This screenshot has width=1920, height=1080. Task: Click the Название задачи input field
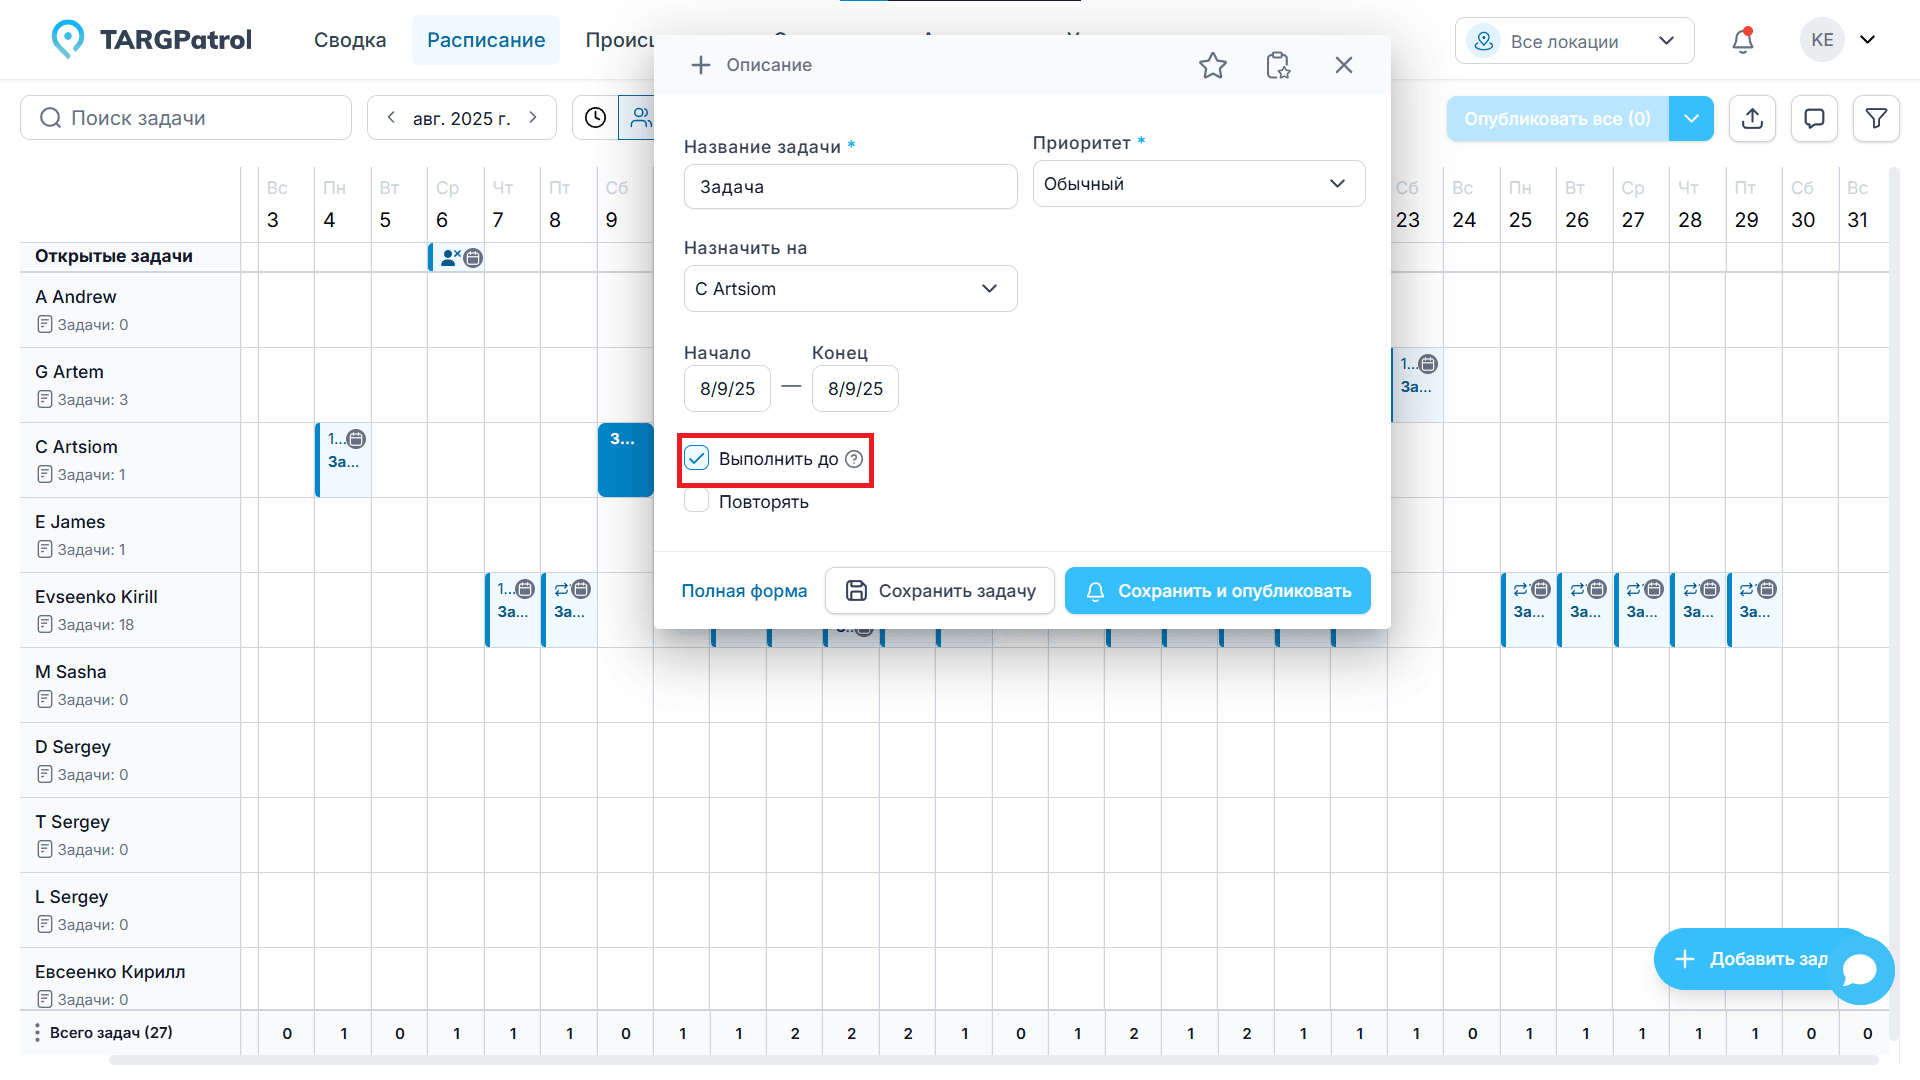(850, 187)
